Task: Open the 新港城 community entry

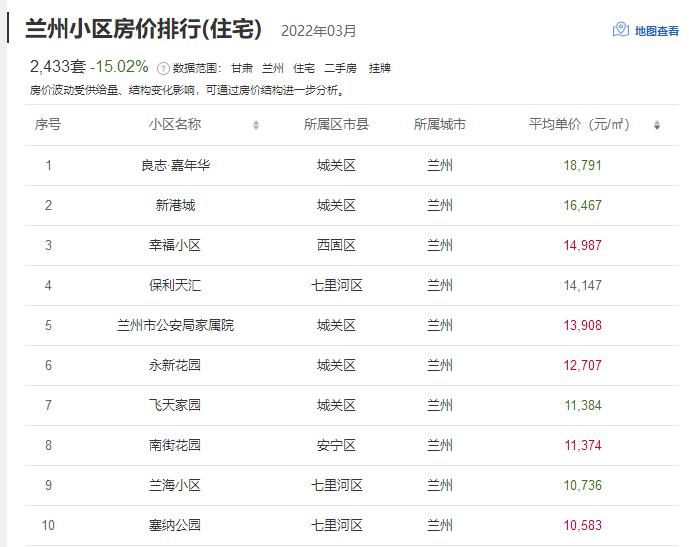Action: [x=175, y=205]
